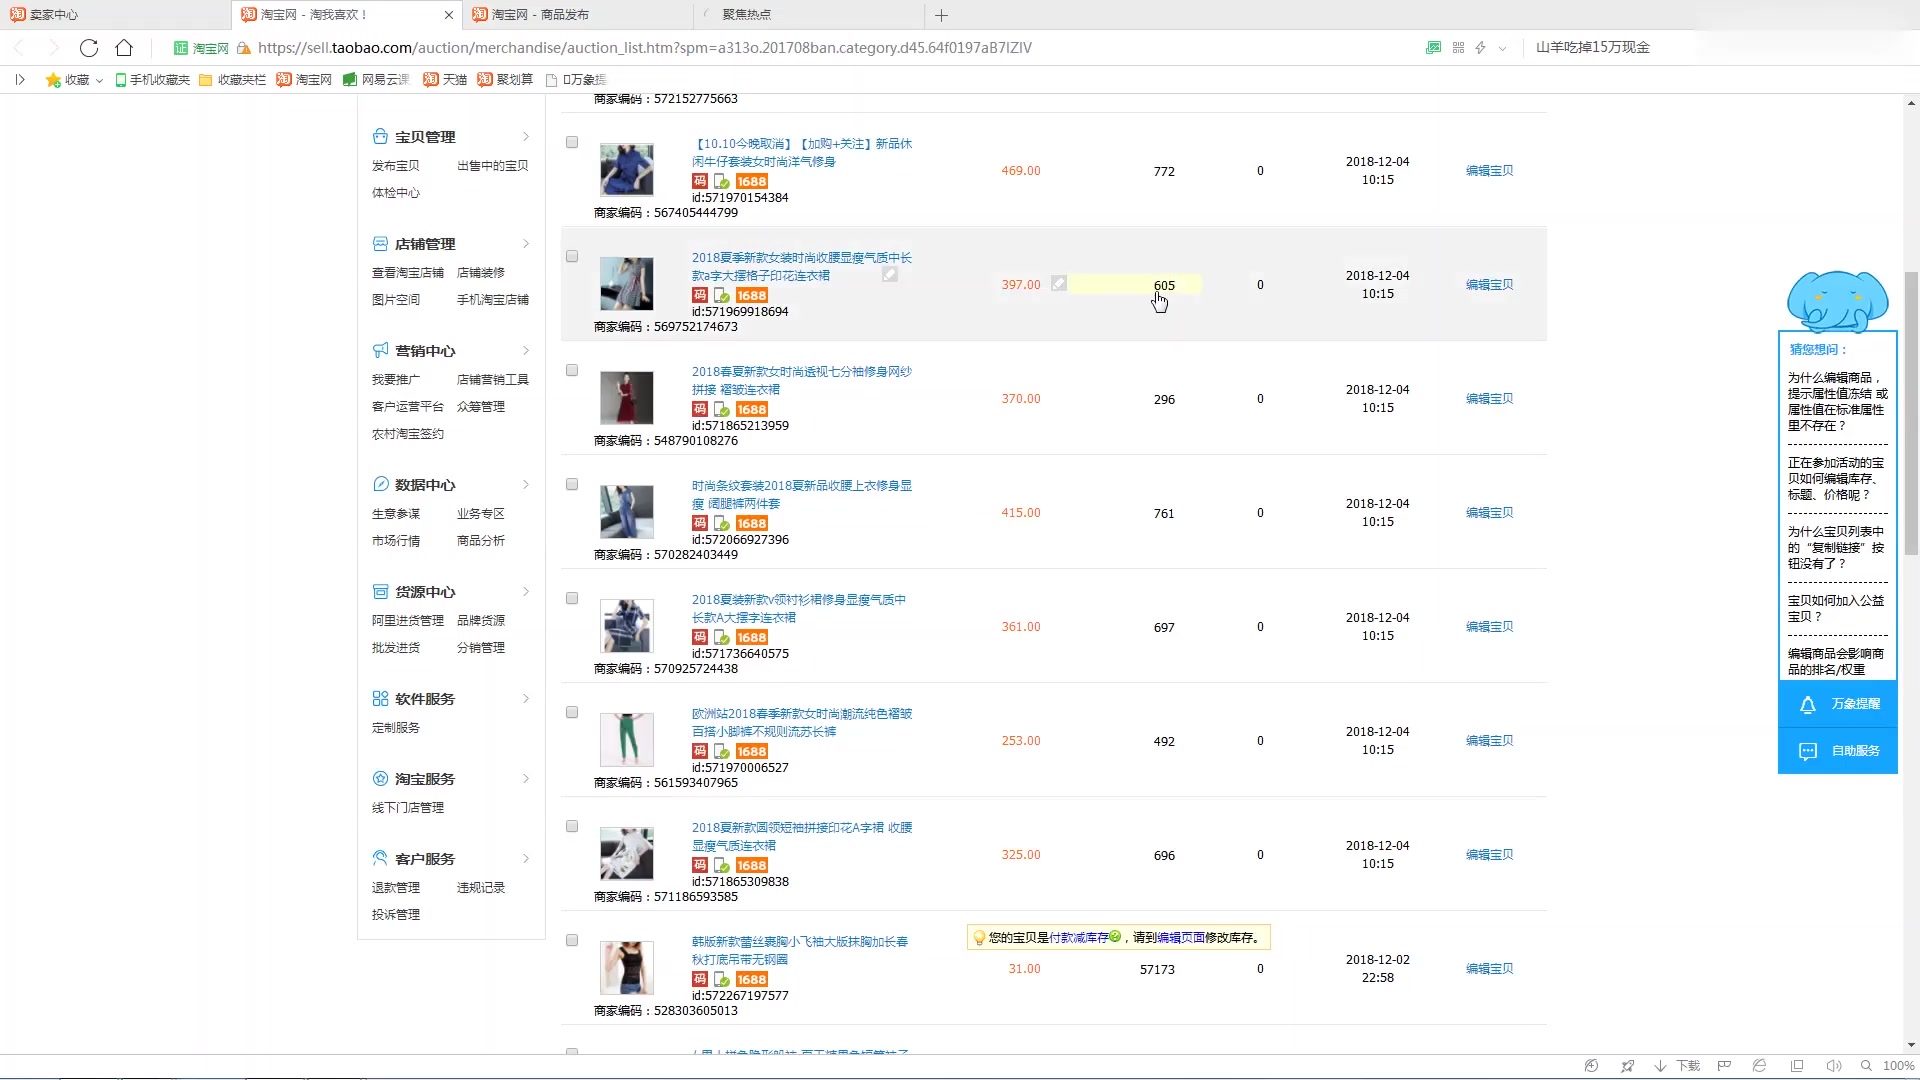The height and width of the screenshot is (1080, 1920).
Task: Select checkbox for item priced 31.00
Action: coord(572,941)
